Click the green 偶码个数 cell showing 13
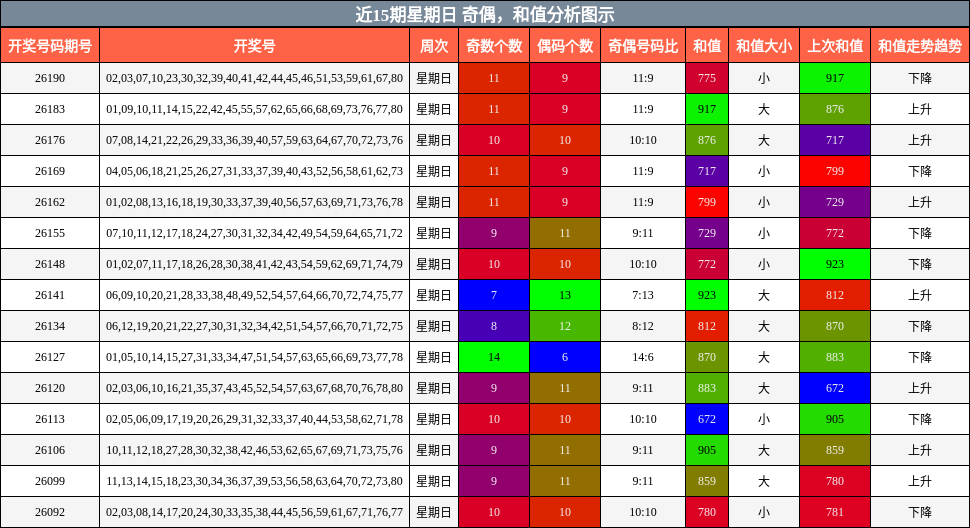The width and height of the screenshot is (970, 528). point(565,295)
